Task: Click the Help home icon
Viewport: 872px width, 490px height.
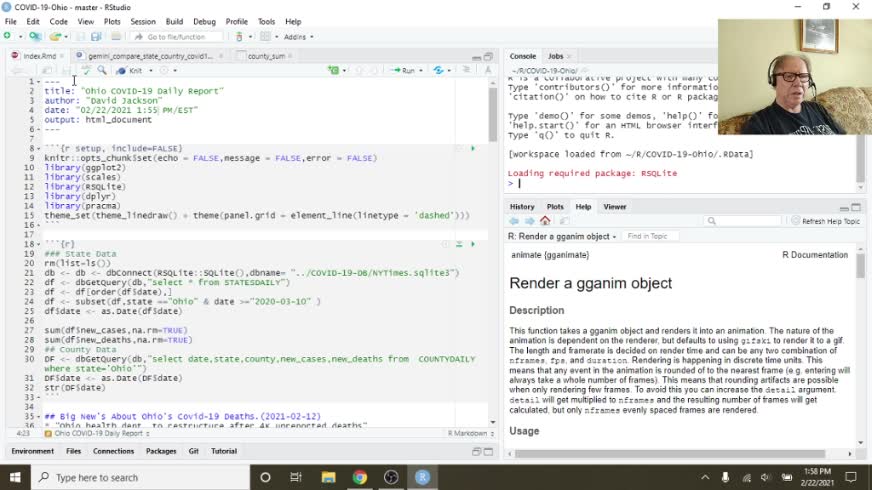Action: 545,221
